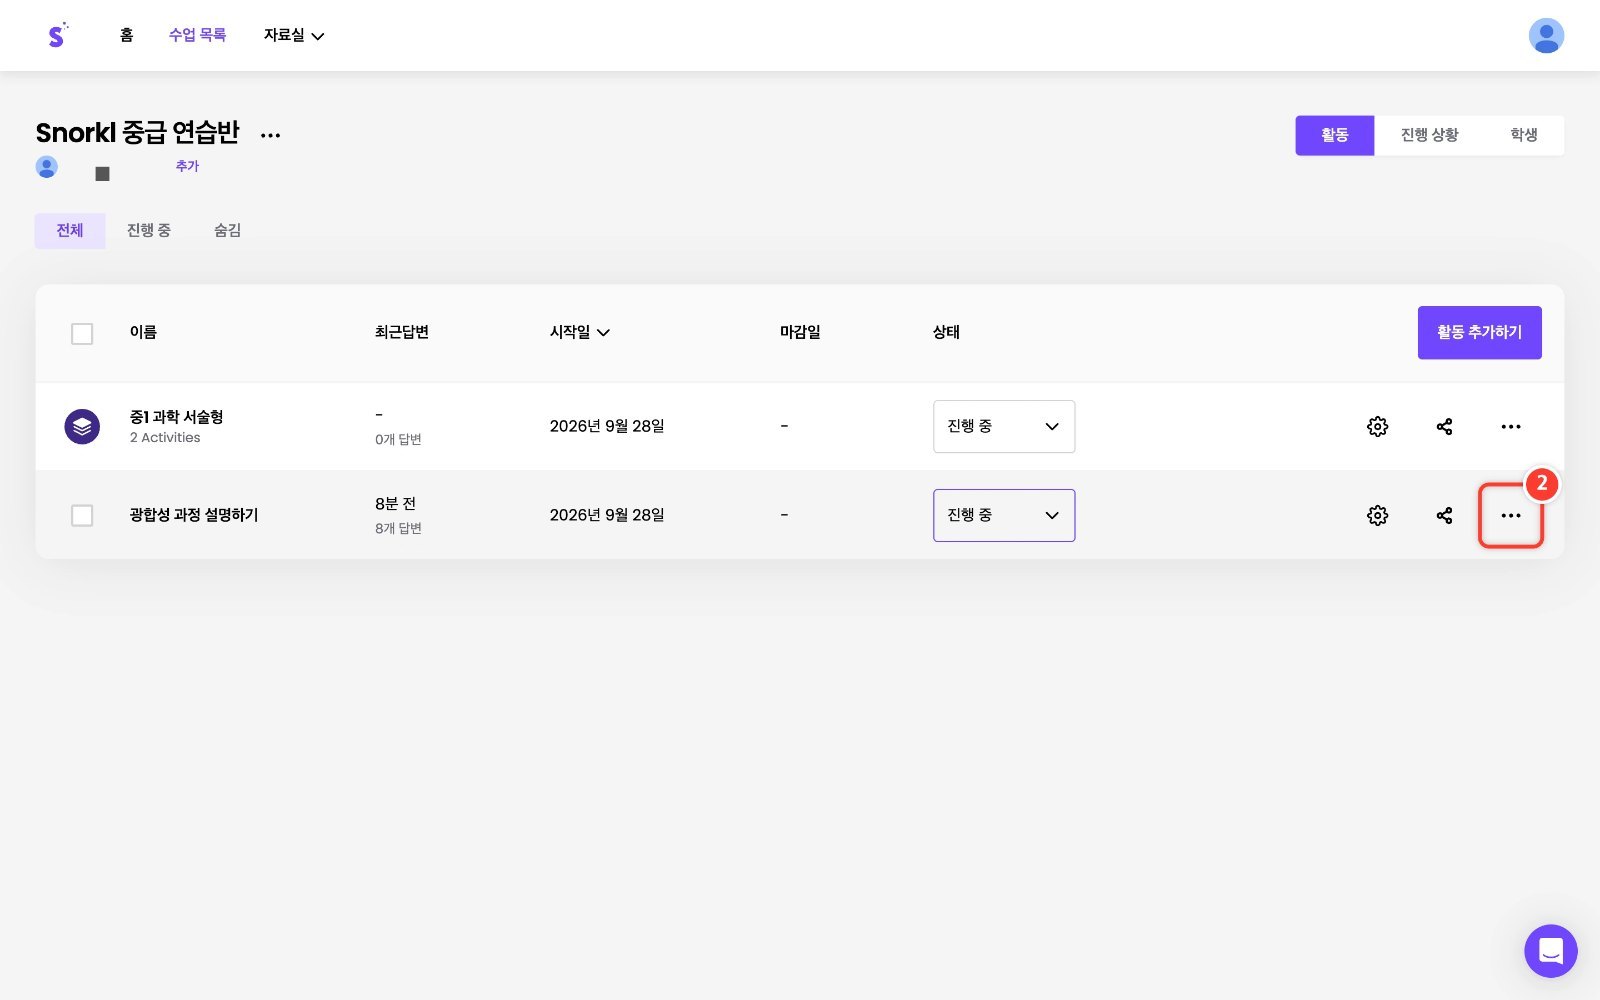Select the 전체 filter tab
Viewport: 1600px width, 1000px height.
[x=70, y=231]
